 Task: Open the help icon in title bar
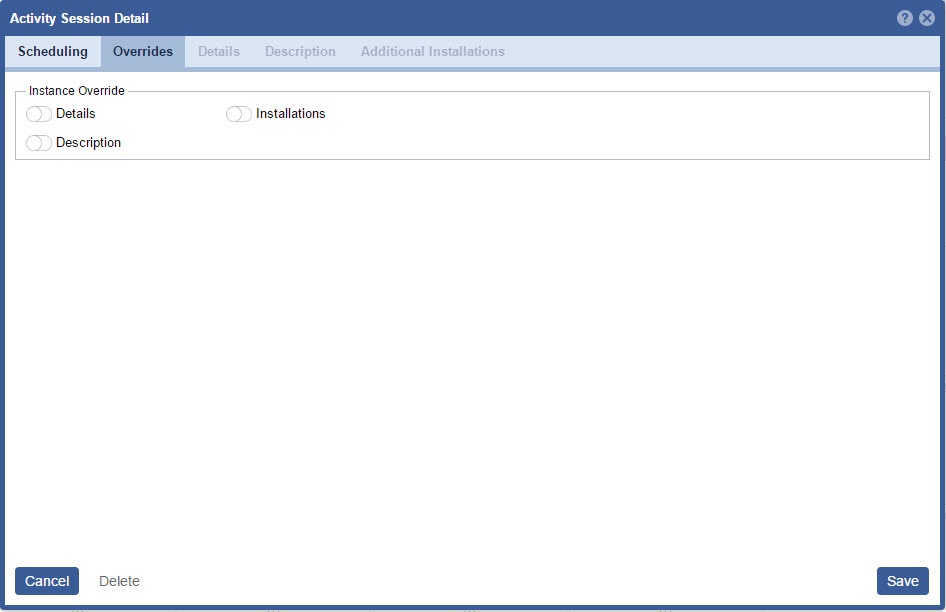tap(905, 18)
